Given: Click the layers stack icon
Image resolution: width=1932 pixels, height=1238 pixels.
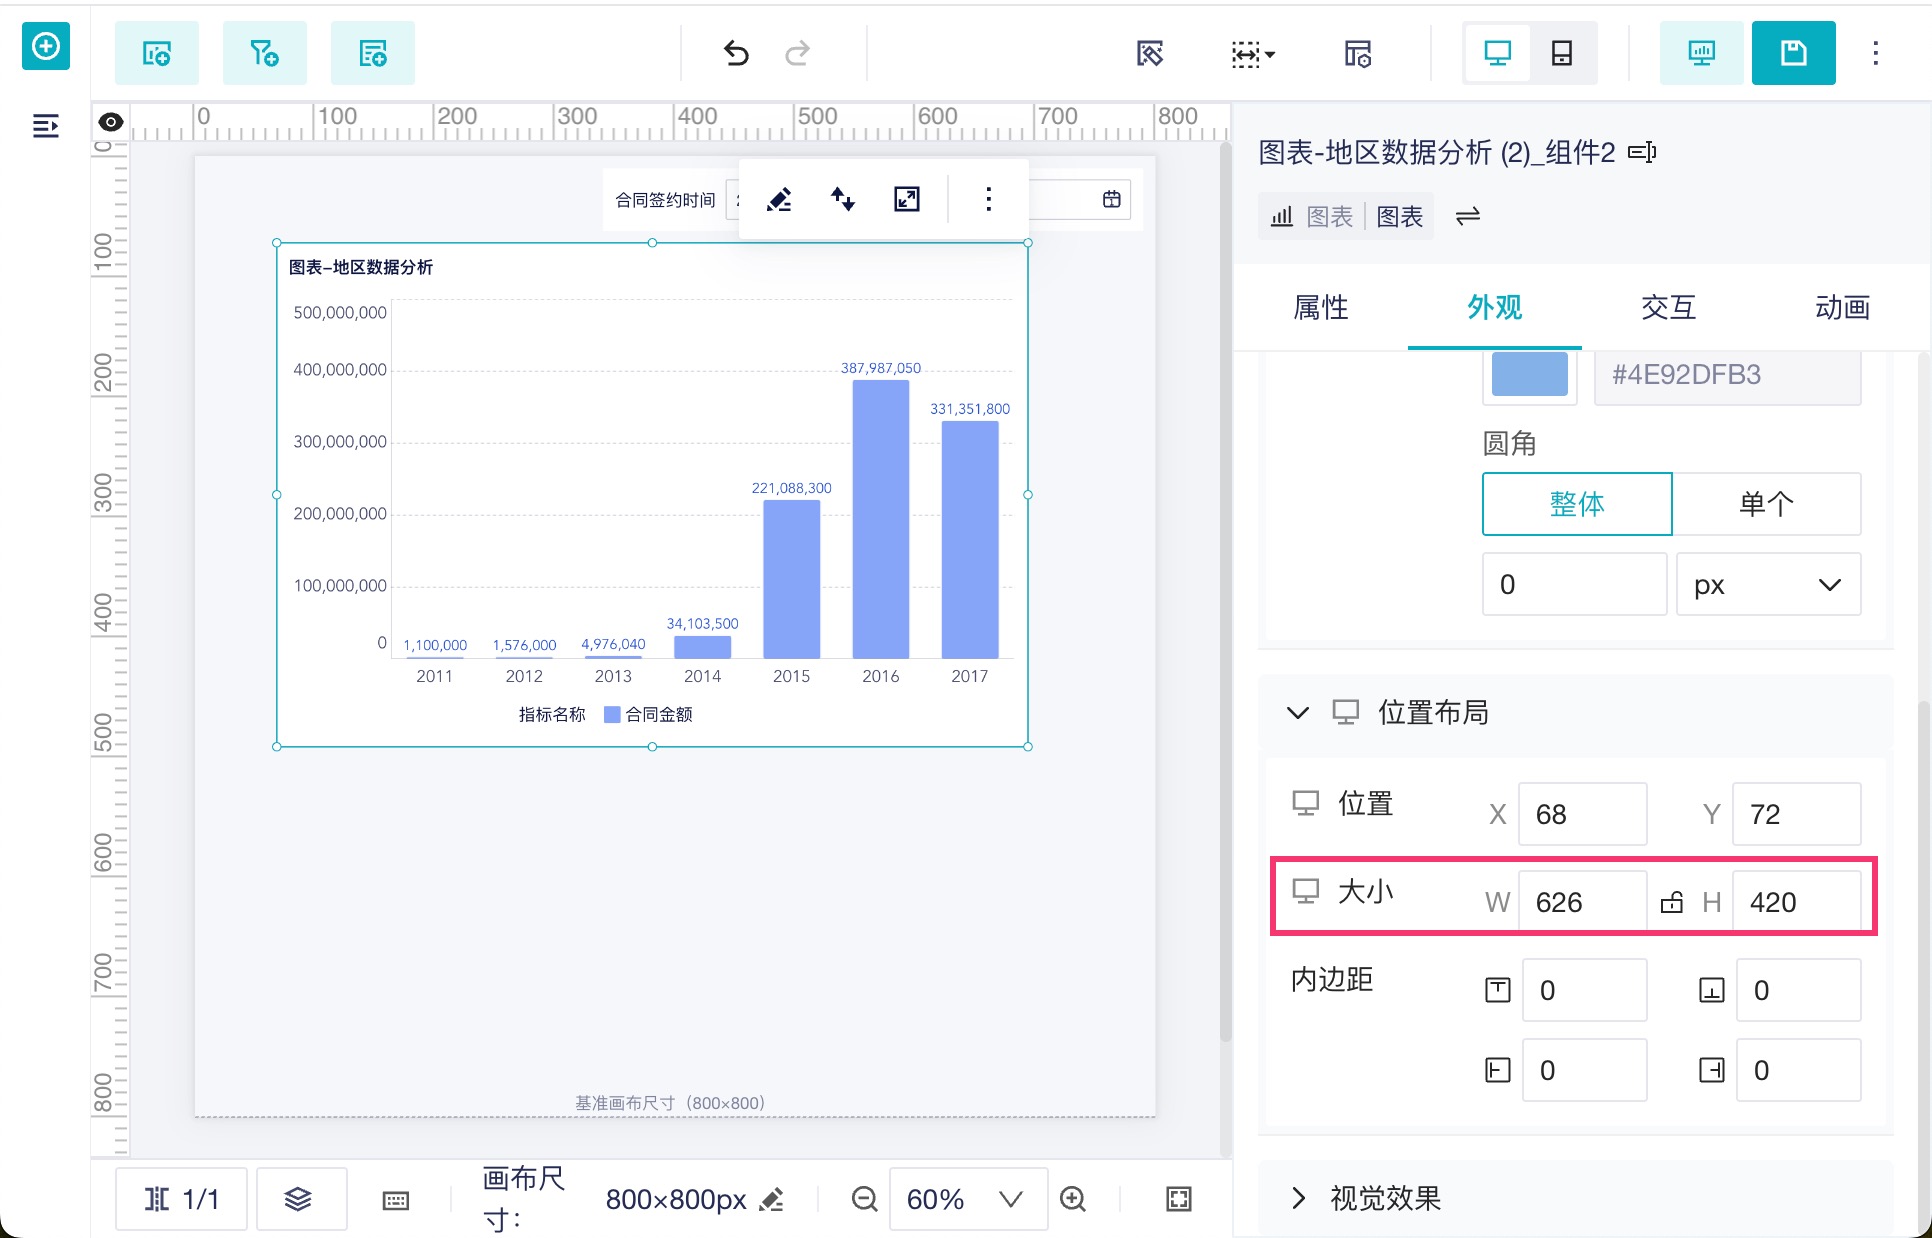Looking at the screenshot, I should 299,1198.
